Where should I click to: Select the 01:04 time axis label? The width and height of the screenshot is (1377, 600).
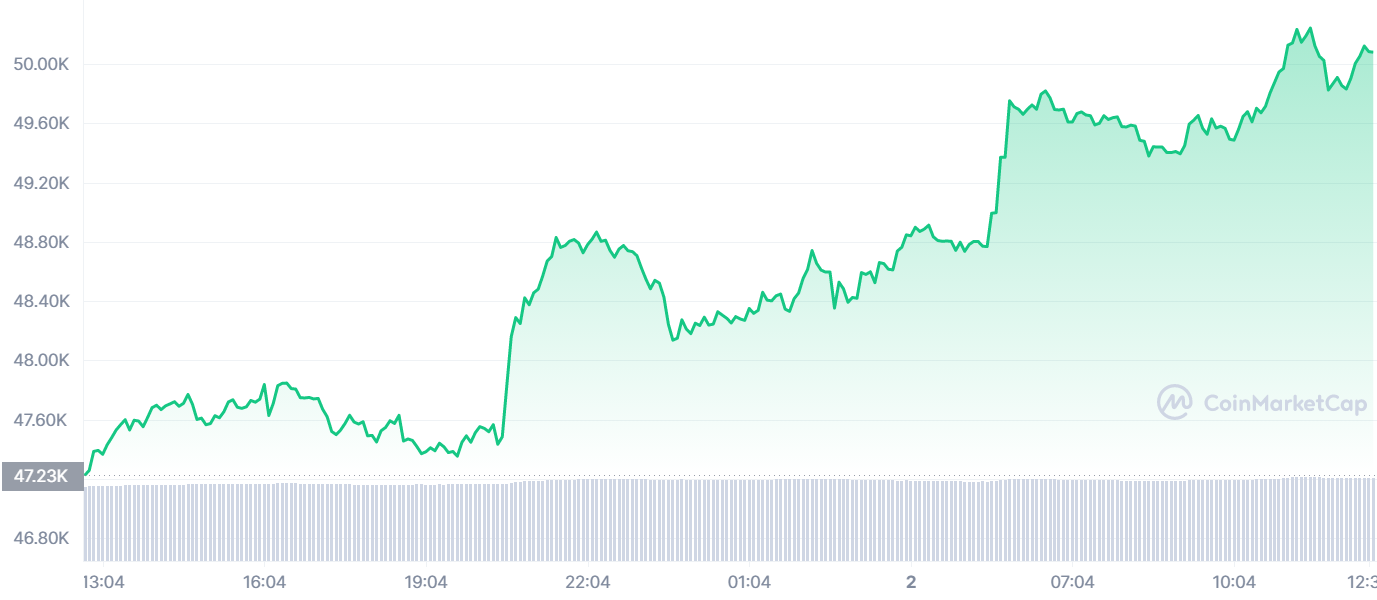[749, 582]
